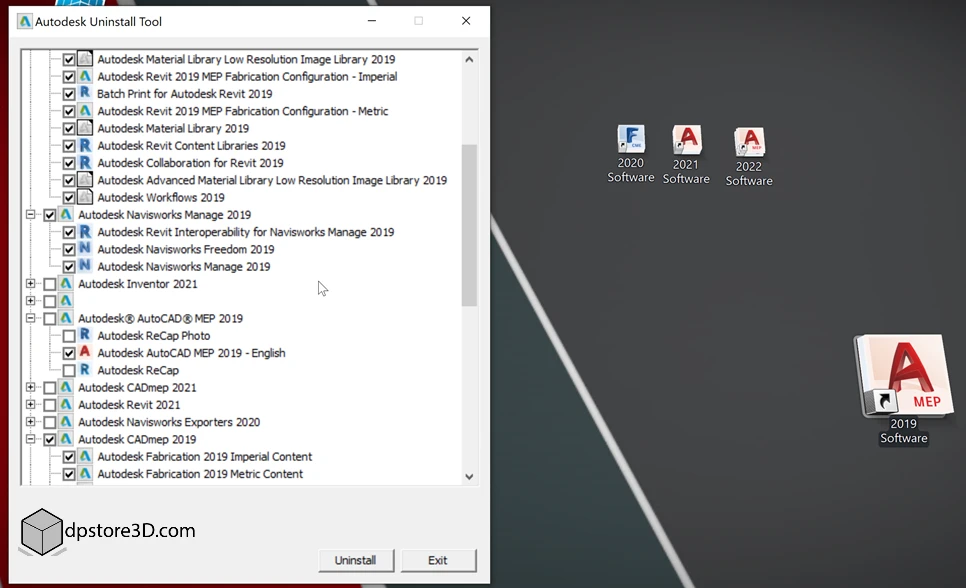Collapse the Autodesk AutoCAD MEP 2019 node
The image size is (966, 588).
[x=30, y=318]
